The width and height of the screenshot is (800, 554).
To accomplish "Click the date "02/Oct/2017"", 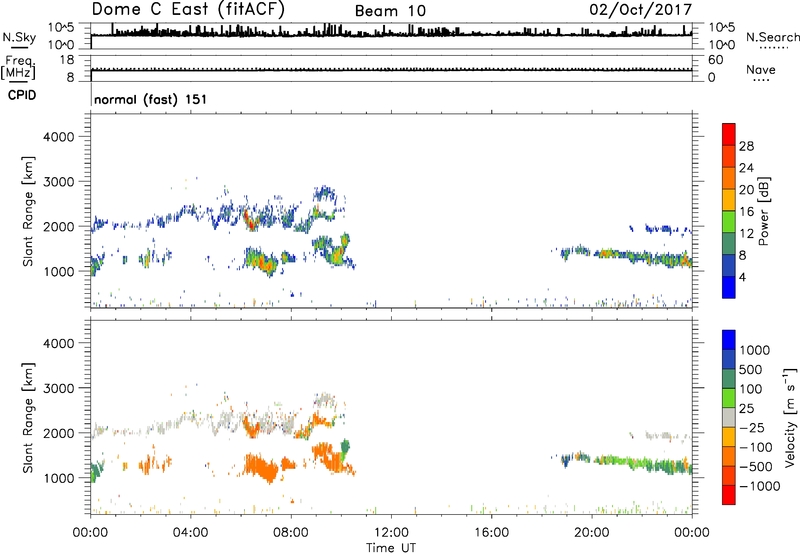I will click(641, 9).
